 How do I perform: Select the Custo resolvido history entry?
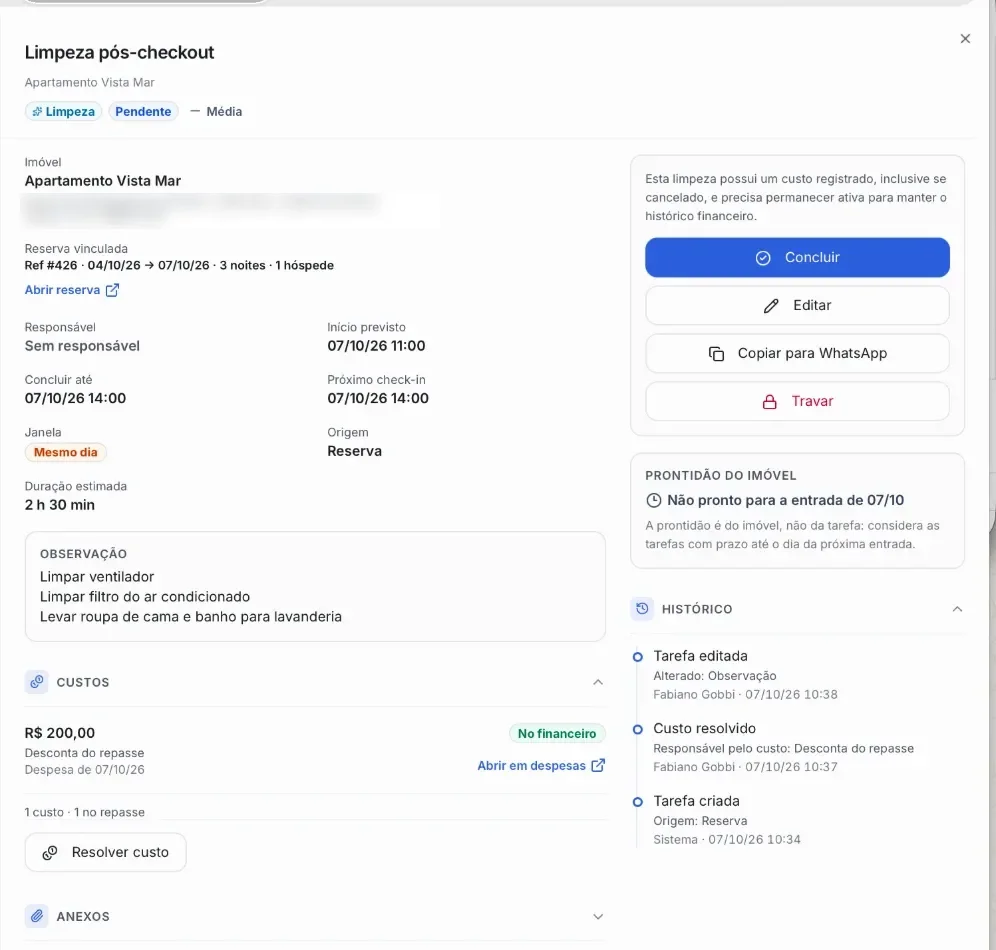click(x=784, y=747)
